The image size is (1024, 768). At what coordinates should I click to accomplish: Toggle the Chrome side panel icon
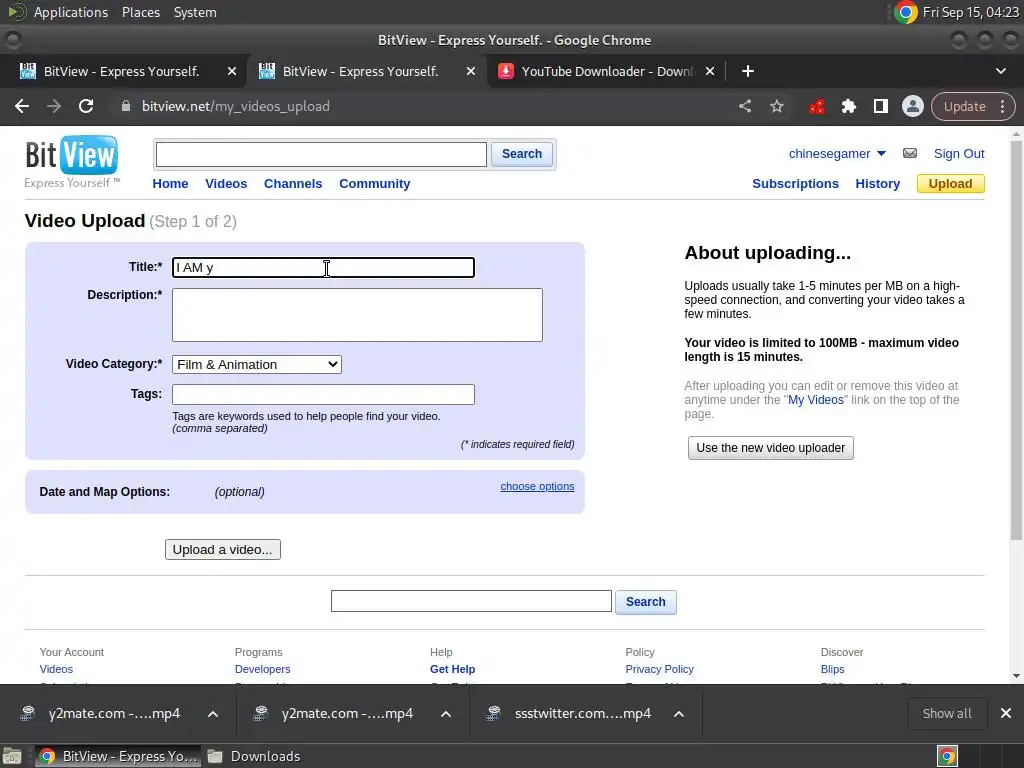(880, 106)
